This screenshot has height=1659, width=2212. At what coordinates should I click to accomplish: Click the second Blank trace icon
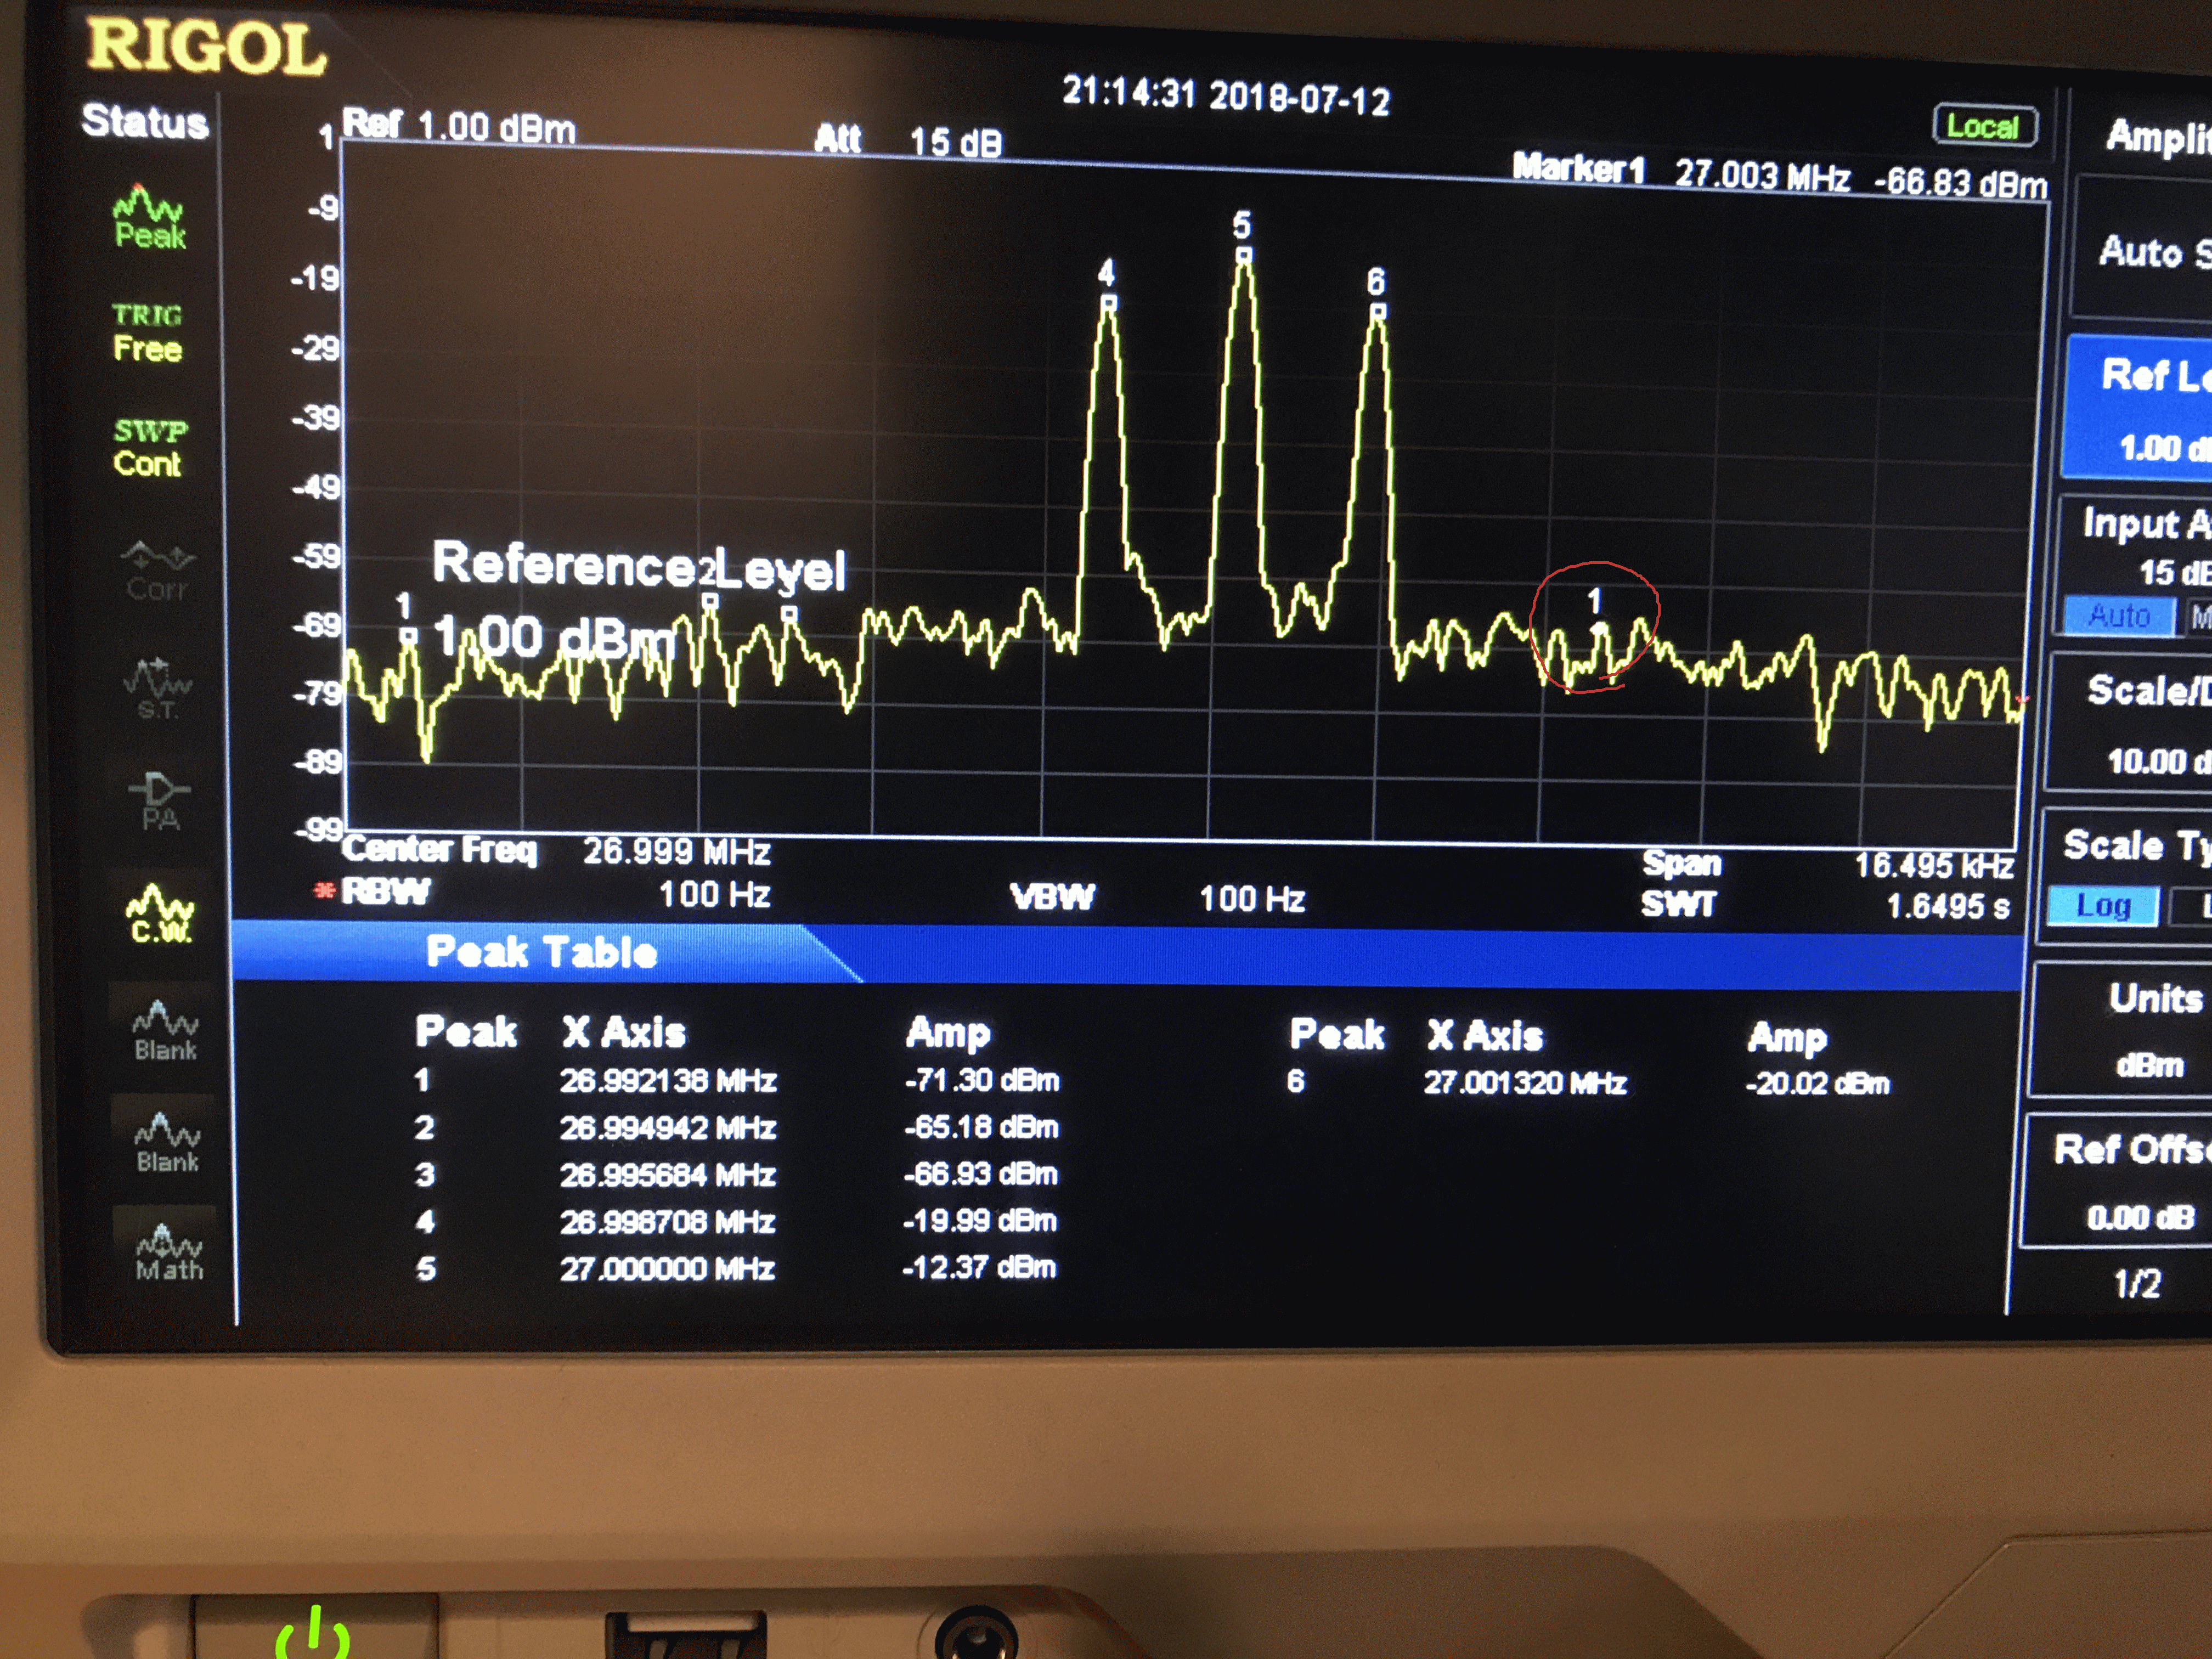pyautogui.click(x=167, y=1143)
